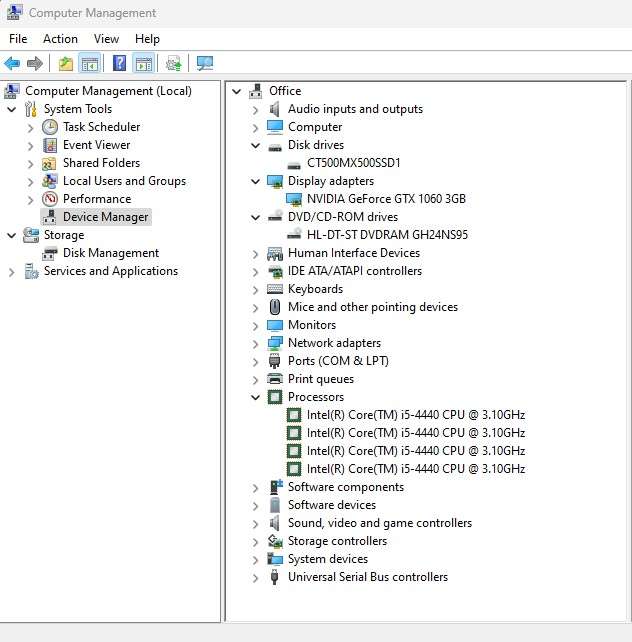
Task: Select the last Intel Core i5-4440 processor
Action: tap(416, 469)
